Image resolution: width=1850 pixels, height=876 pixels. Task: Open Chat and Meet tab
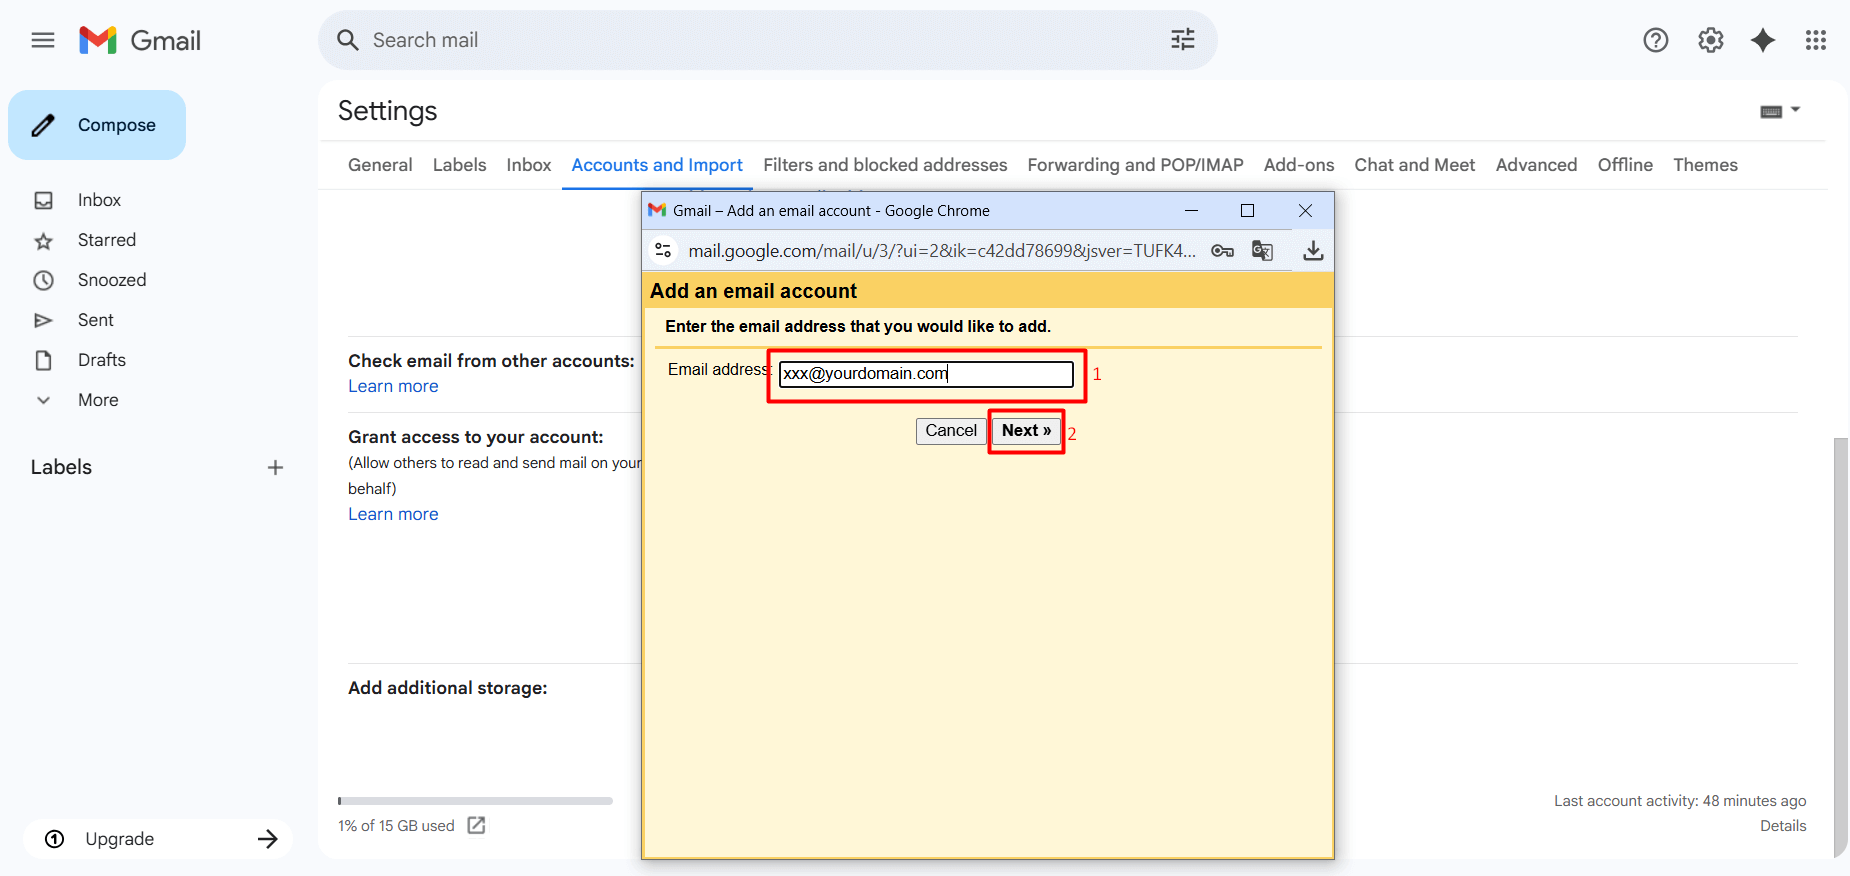[1415, 165]
